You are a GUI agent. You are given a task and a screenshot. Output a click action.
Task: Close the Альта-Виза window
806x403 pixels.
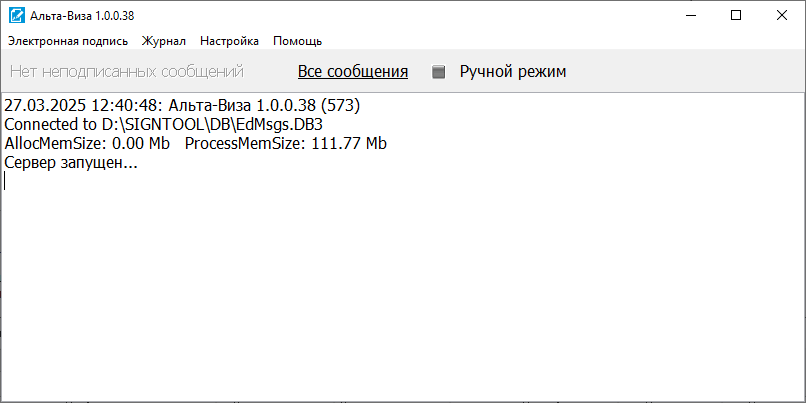pyautogui.click(x=782, y=15)
